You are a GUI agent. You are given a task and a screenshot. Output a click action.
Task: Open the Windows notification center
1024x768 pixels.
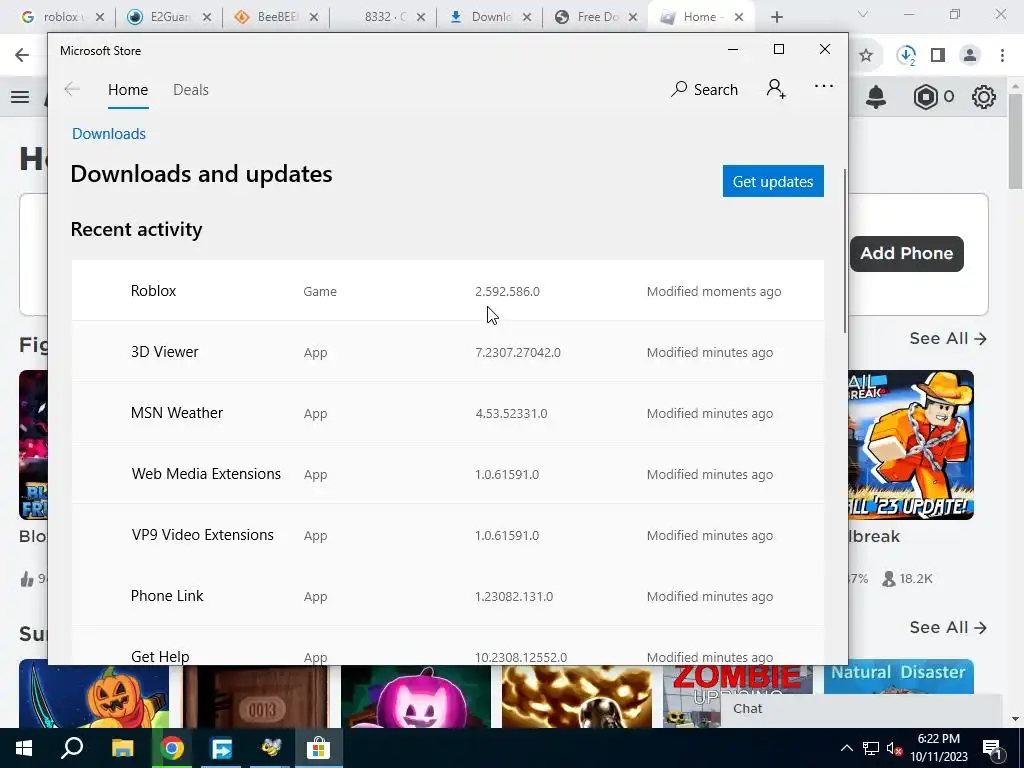pyautogui.click(x=992, y=750)
